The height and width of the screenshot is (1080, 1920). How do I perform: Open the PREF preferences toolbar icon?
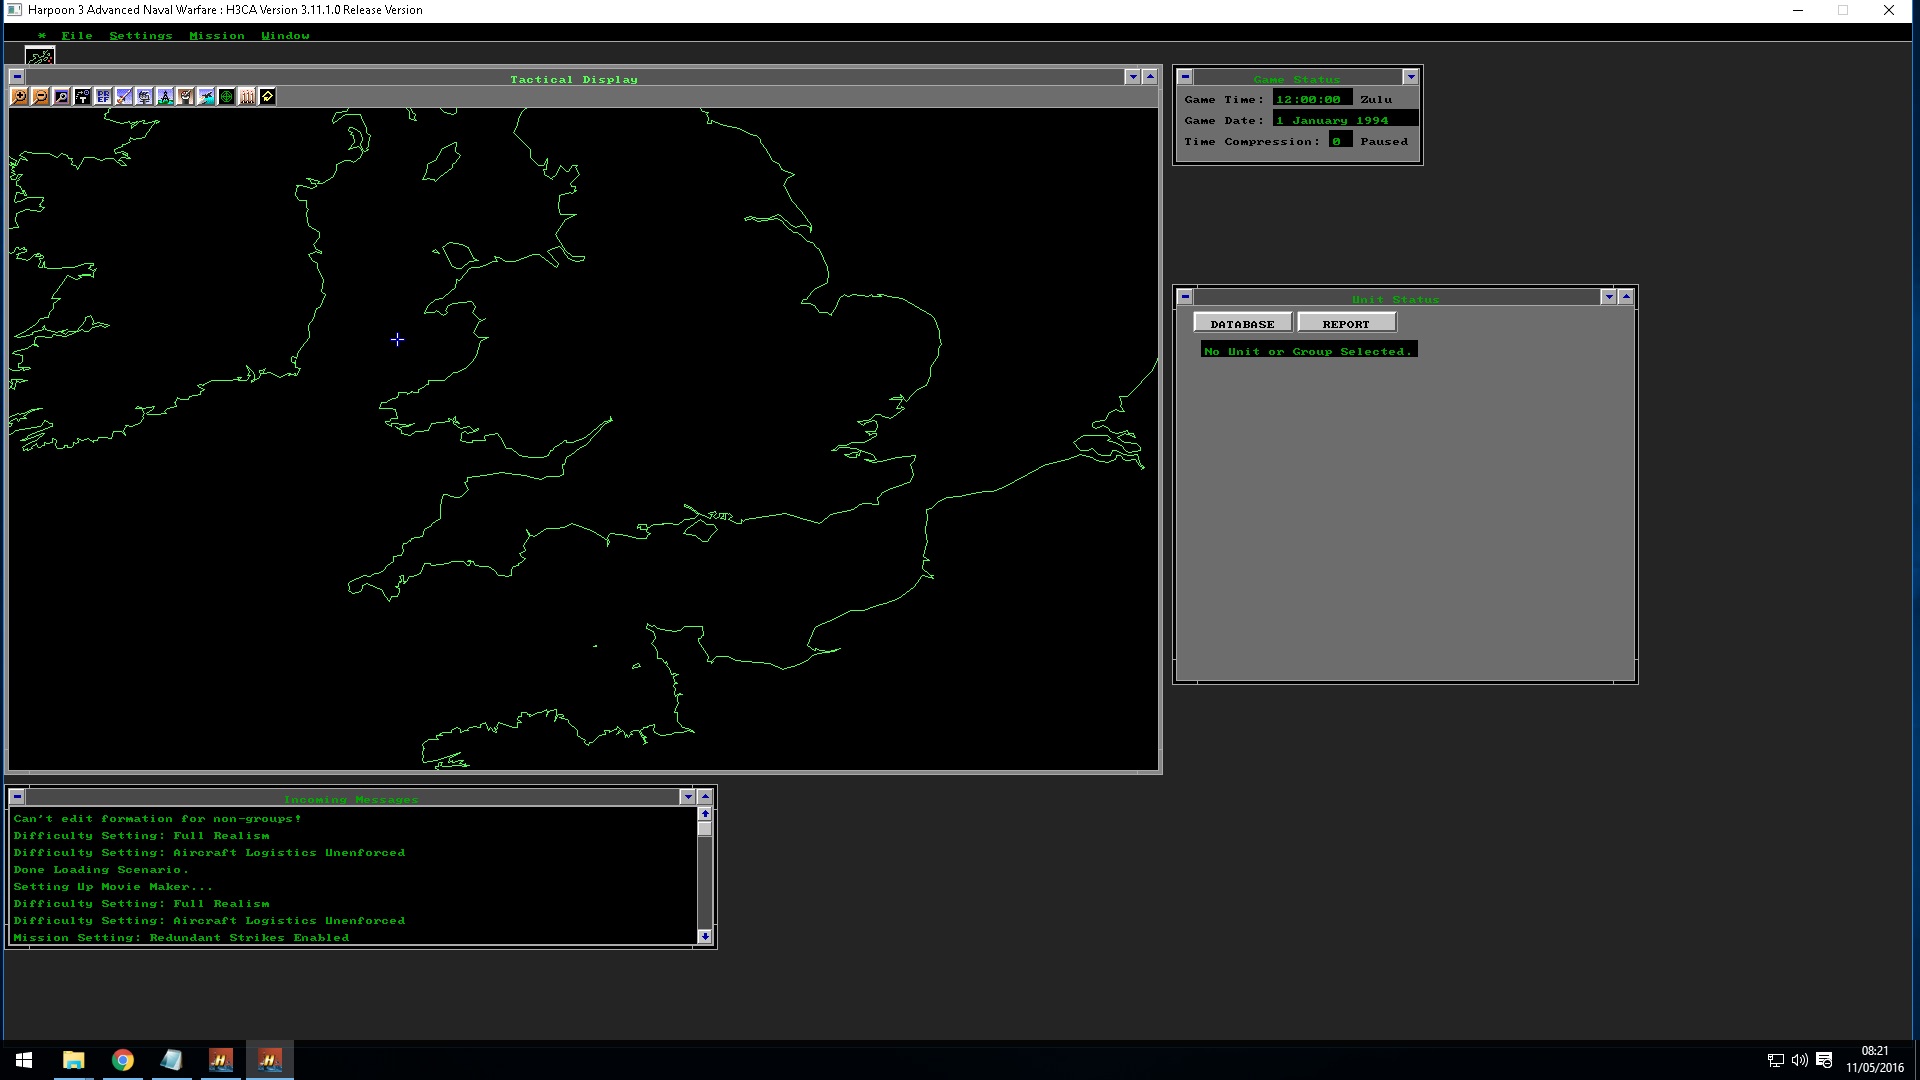[x=103, y=97]
